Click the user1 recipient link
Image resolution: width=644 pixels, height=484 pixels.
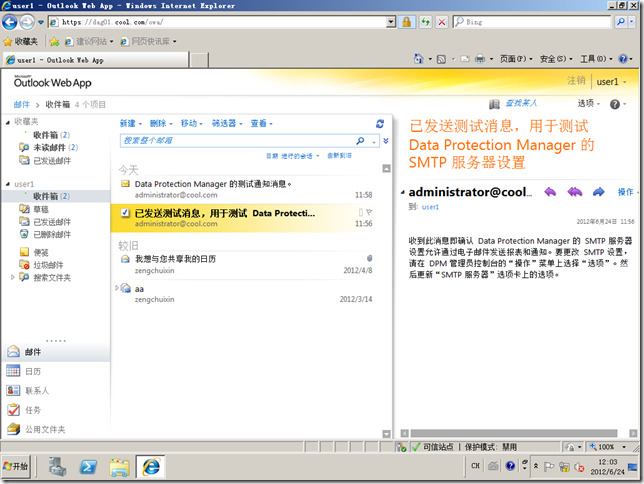[430, 207]
